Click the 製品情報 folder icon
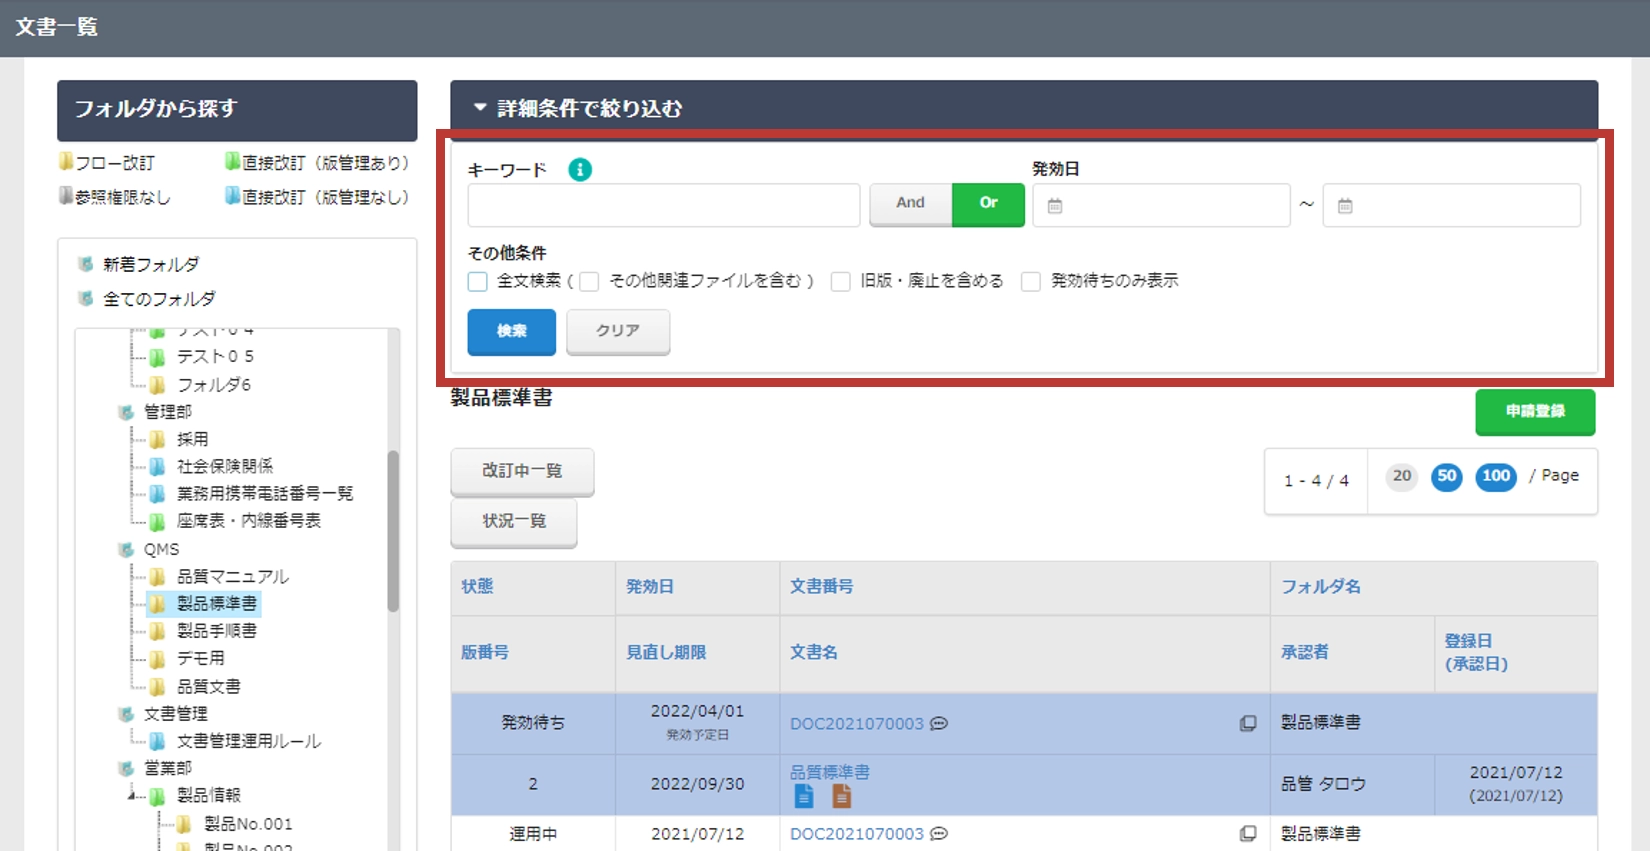 pyautogui.click(x=158, y=796)
